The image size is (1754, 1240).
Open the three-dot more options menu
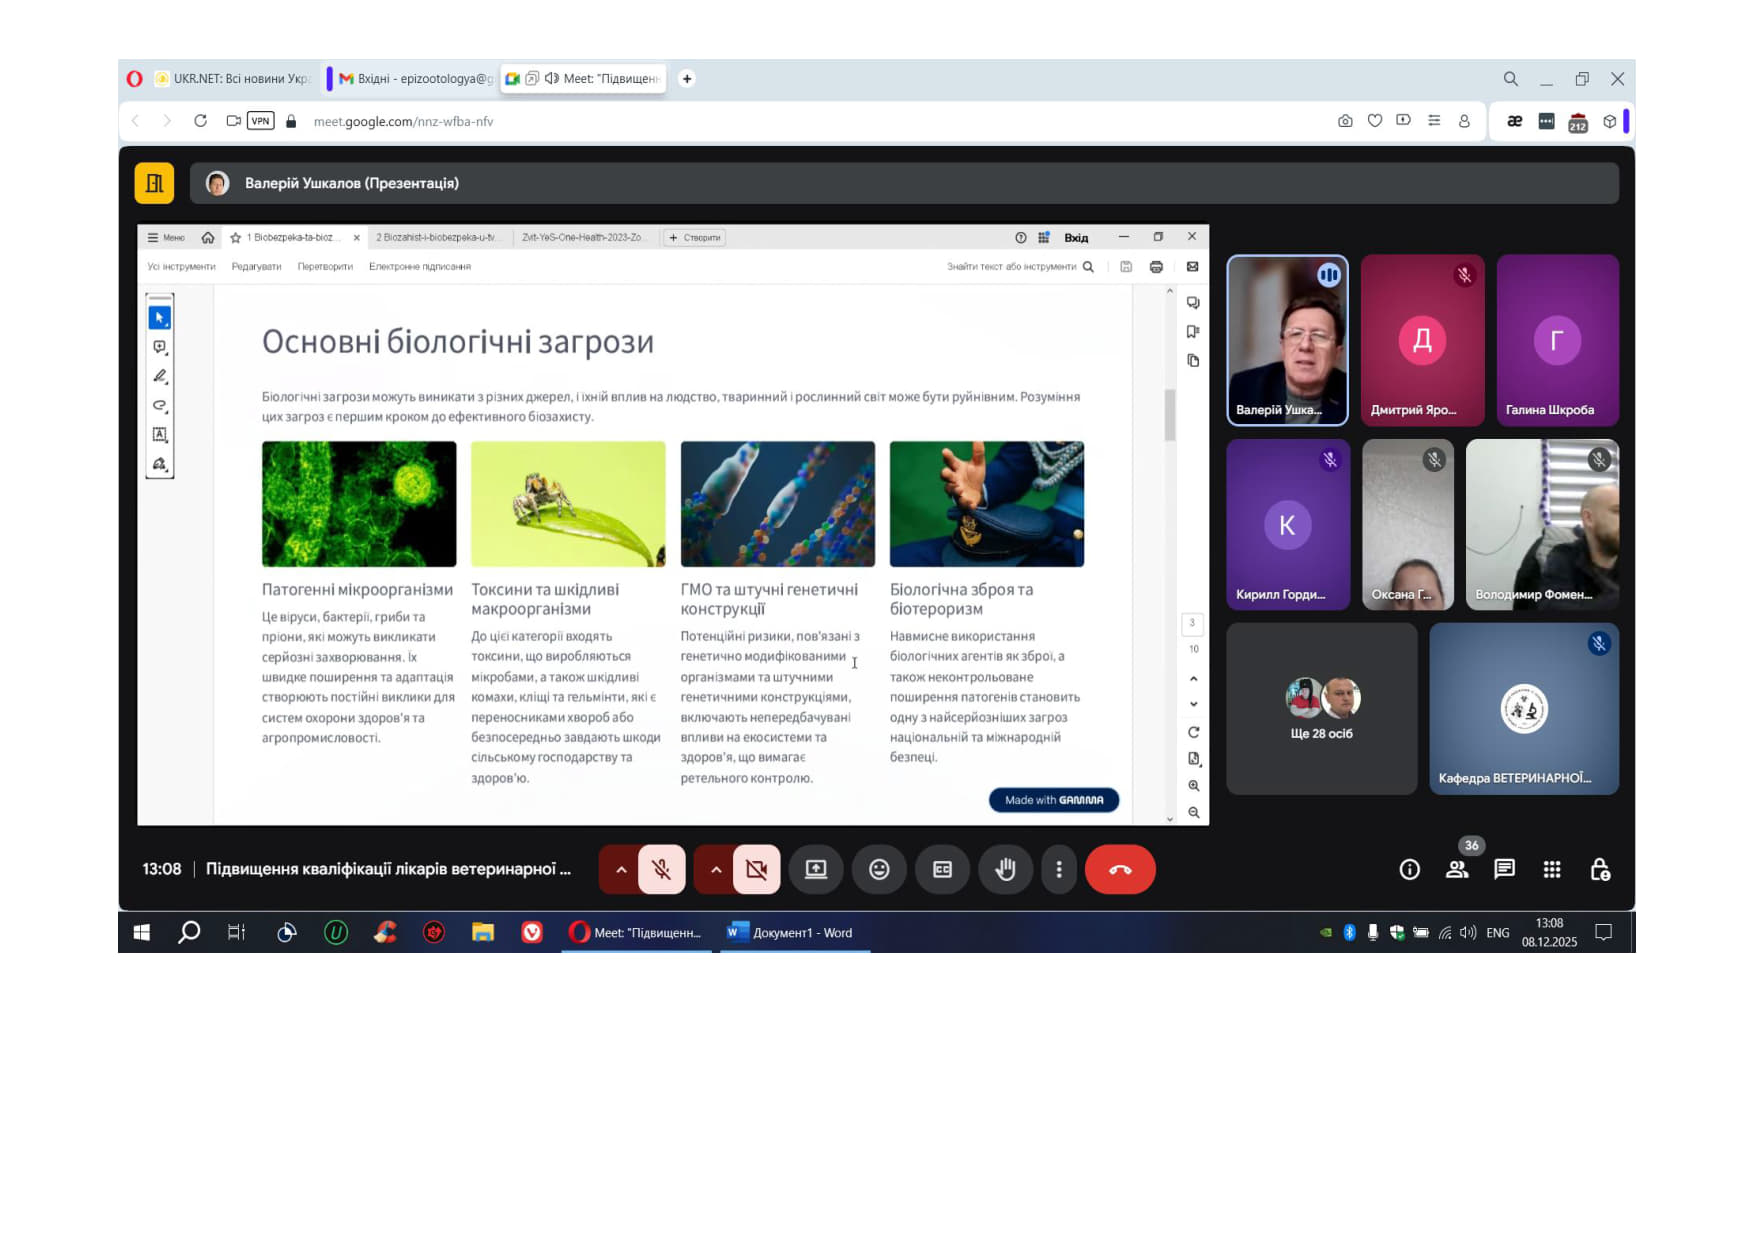[1059, 870]
